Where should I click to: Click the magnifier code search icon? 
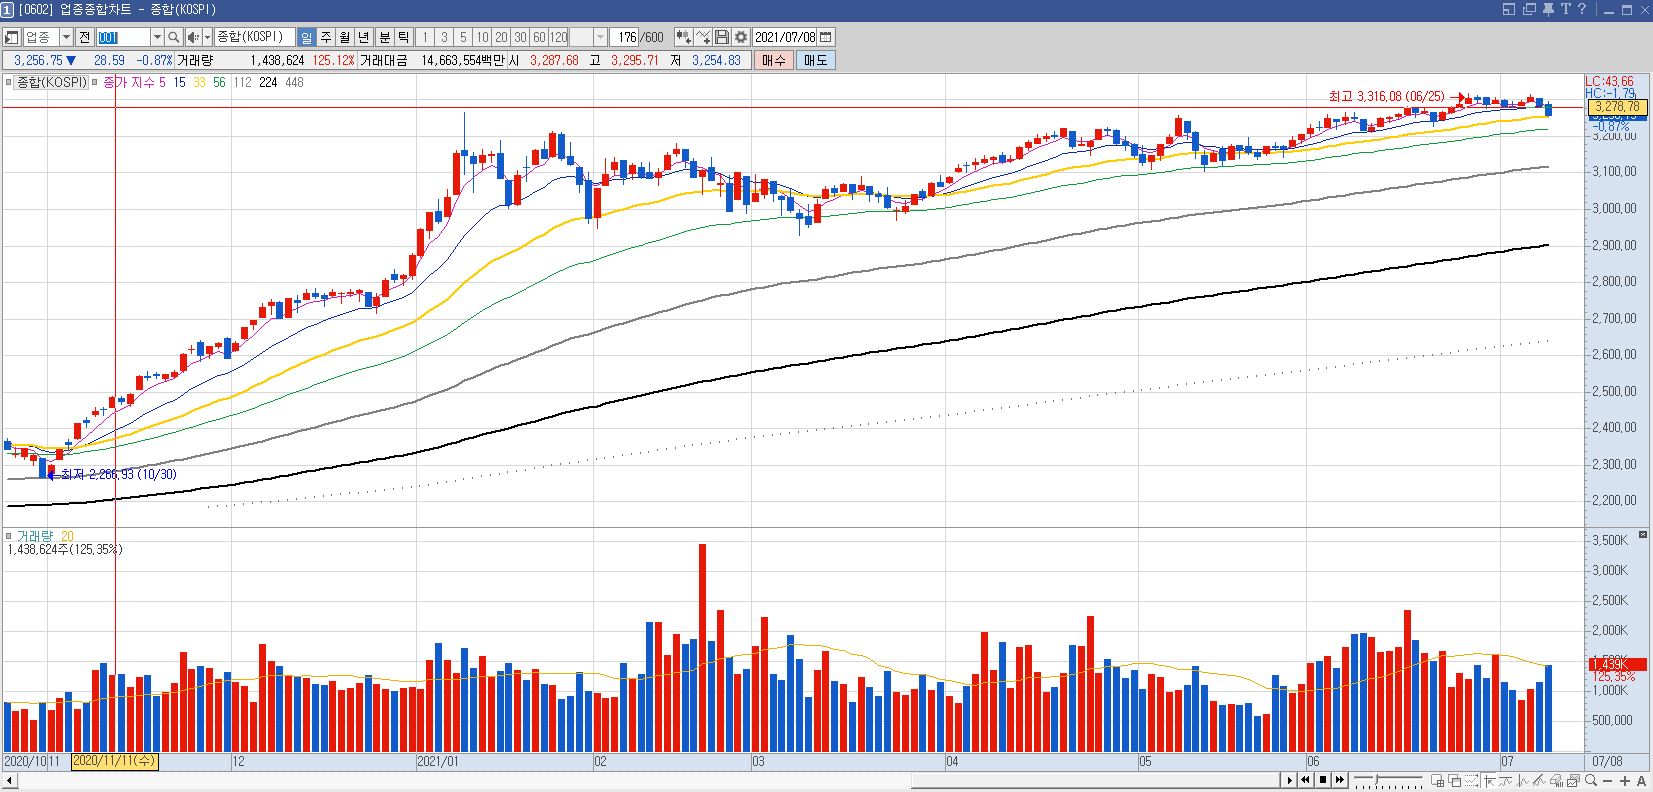(173, 37)
